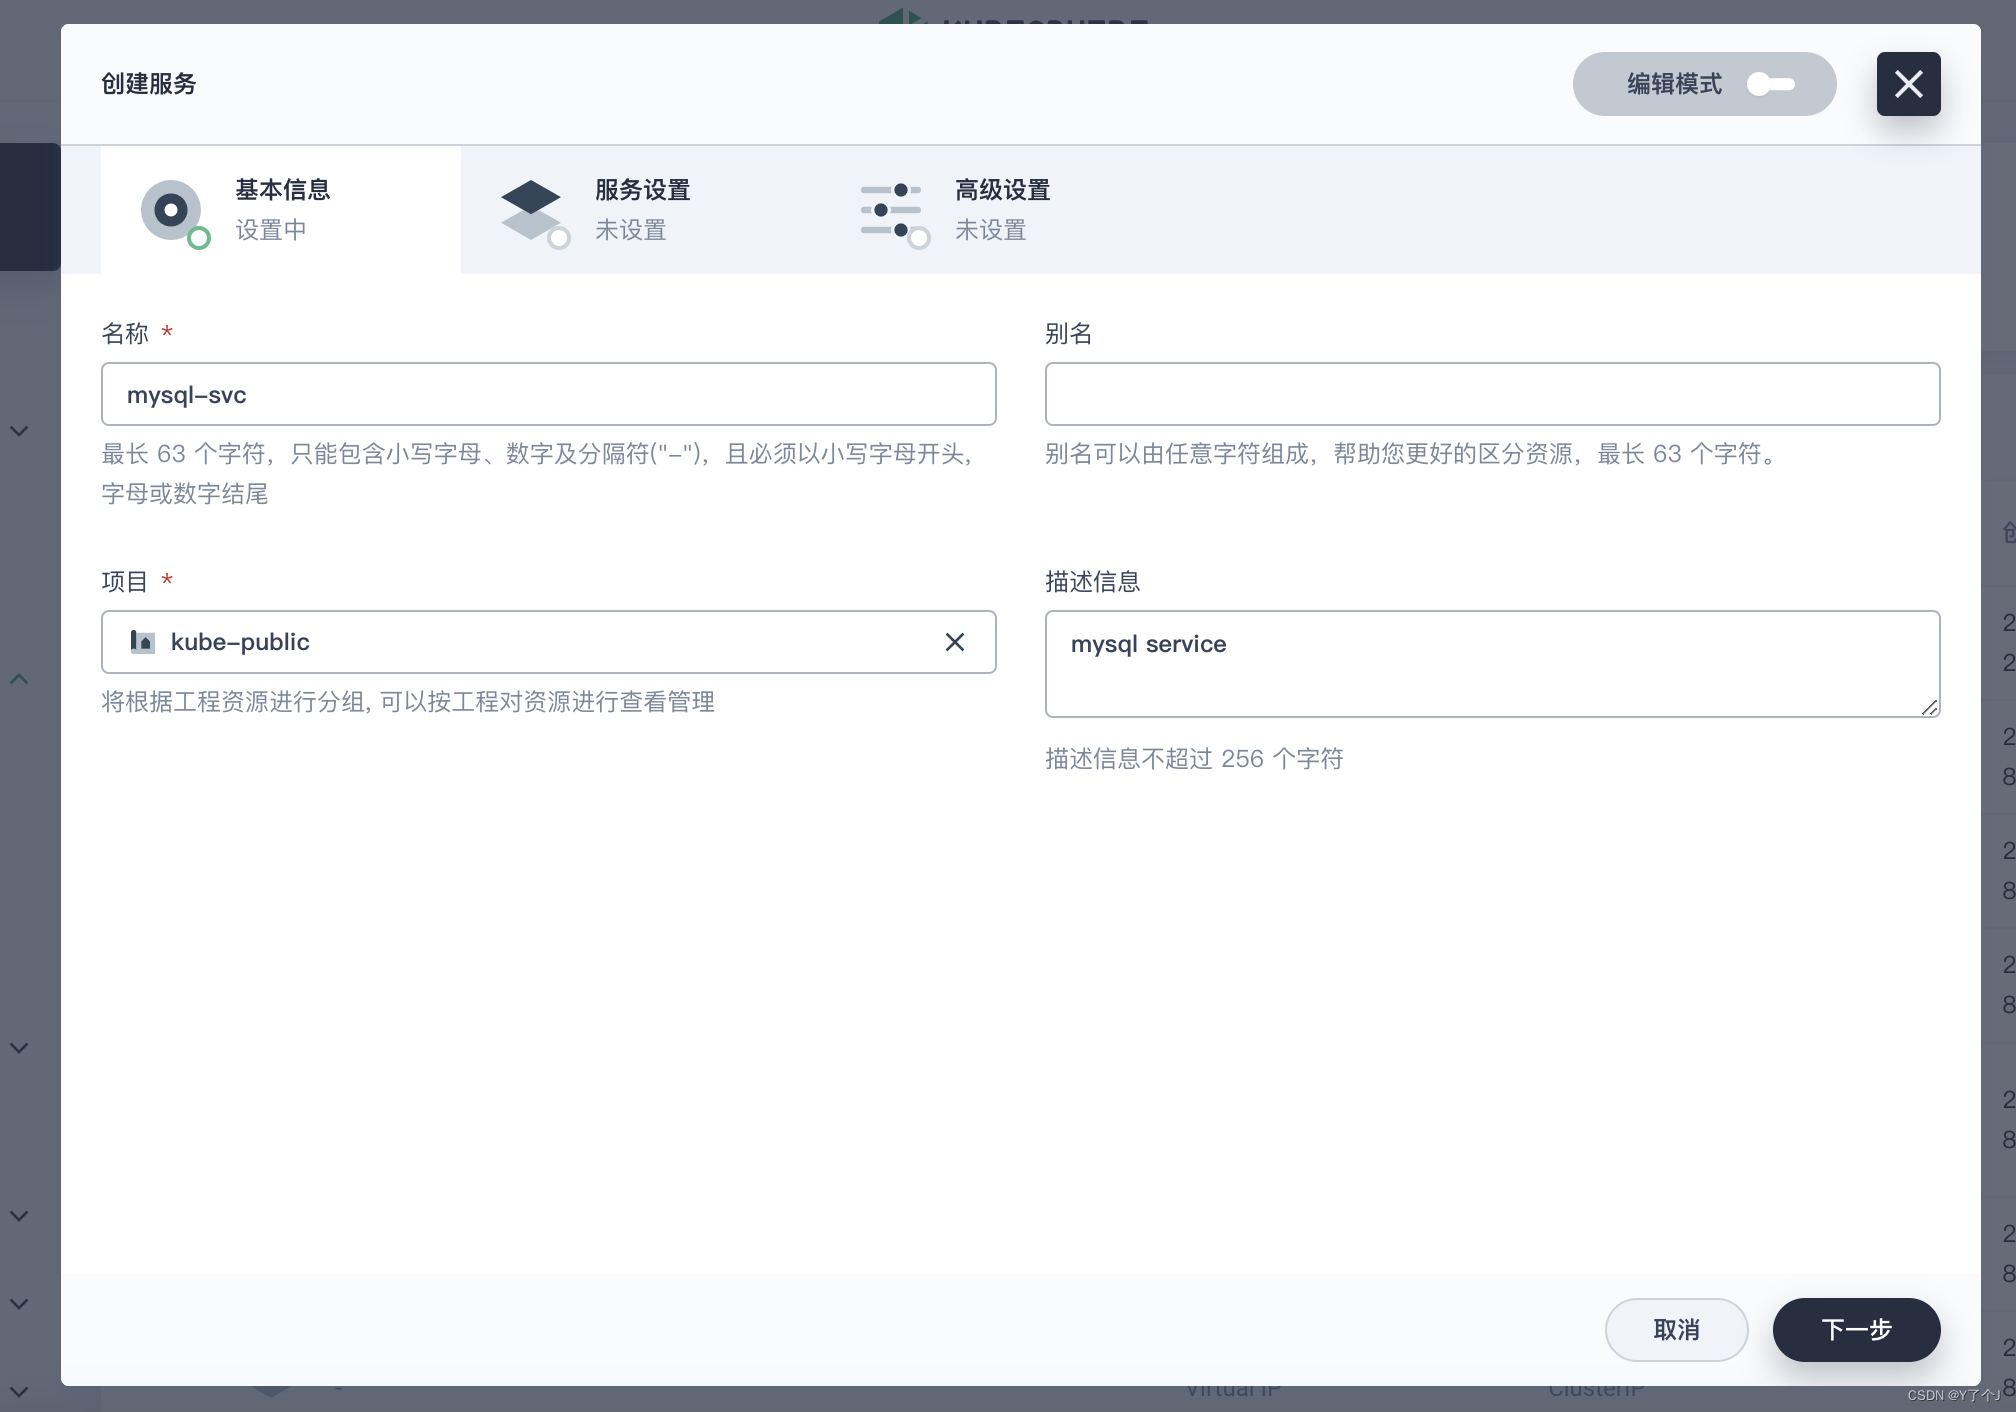Click the 别名可以由任意字符组成 hint text
This screenshot has width=2016, height=1412.
[x=1413, y=454]
